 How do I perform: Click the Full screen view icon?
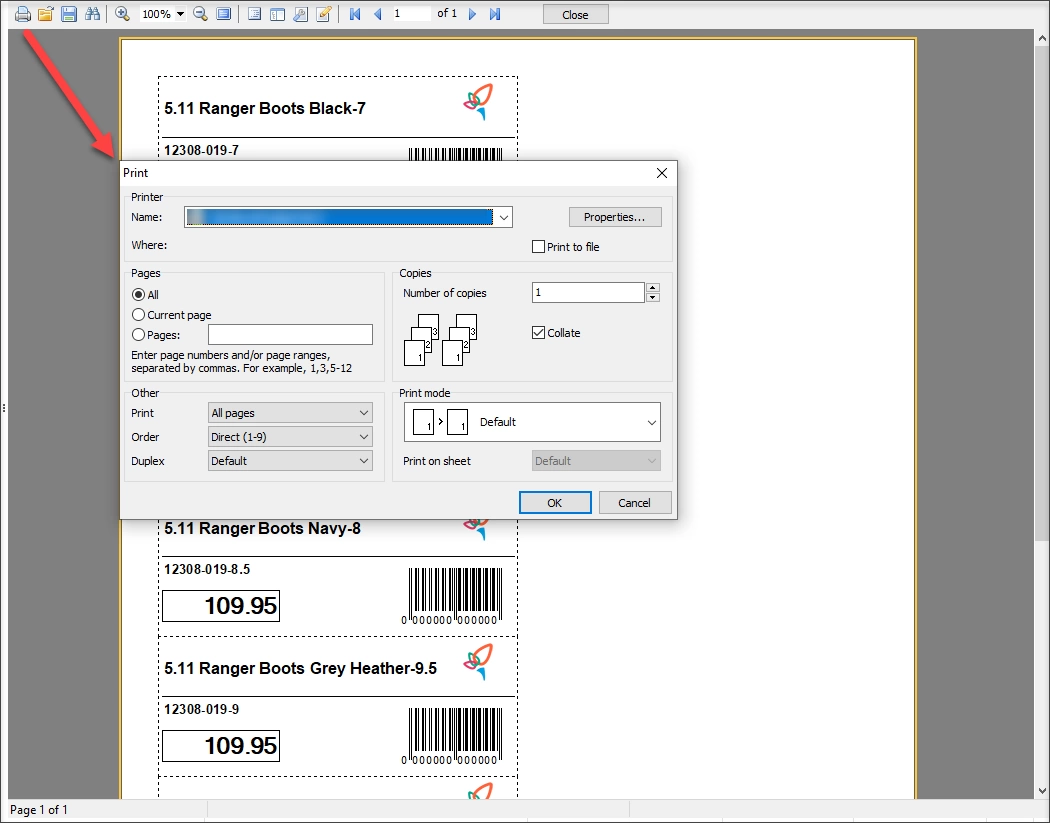[224, 13]
